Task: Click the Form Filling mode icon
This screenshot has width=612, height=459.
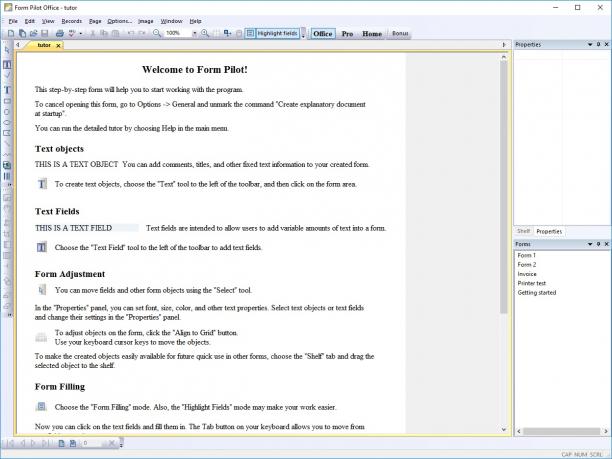Action: [x=250, y=34]
